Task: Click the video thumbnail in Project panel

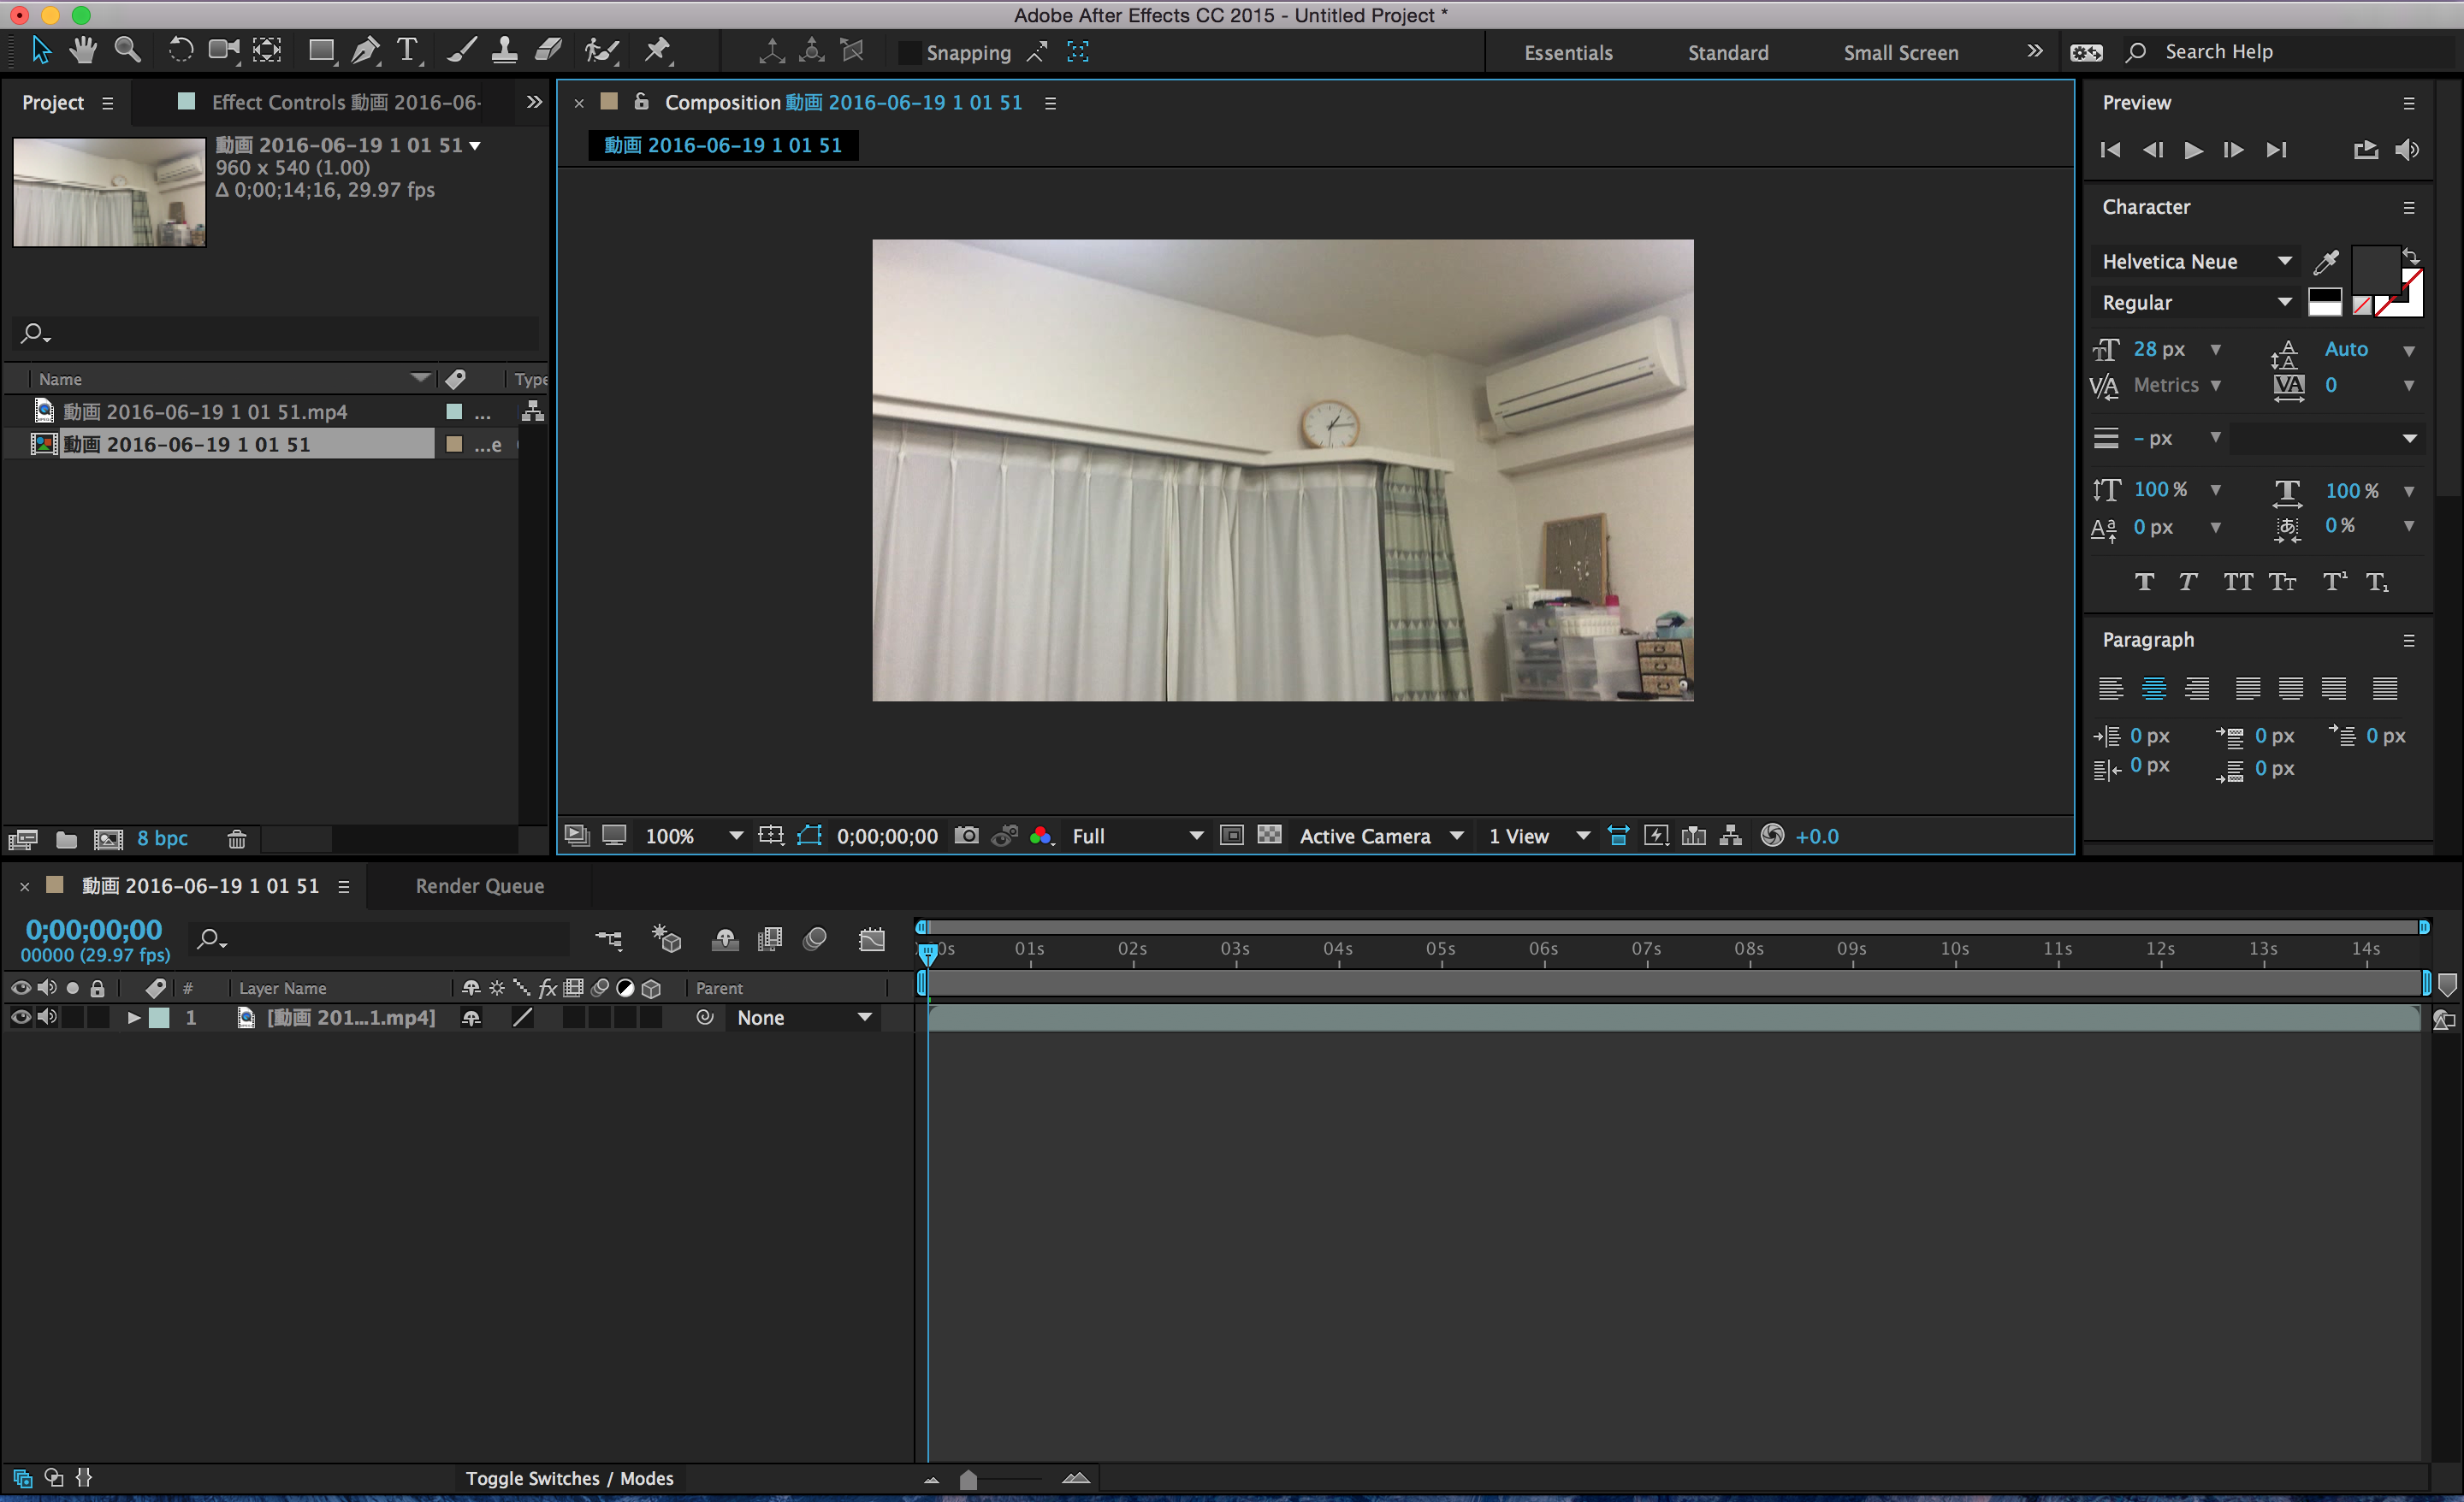Action: pyautogui.click(x=110, y=192)
